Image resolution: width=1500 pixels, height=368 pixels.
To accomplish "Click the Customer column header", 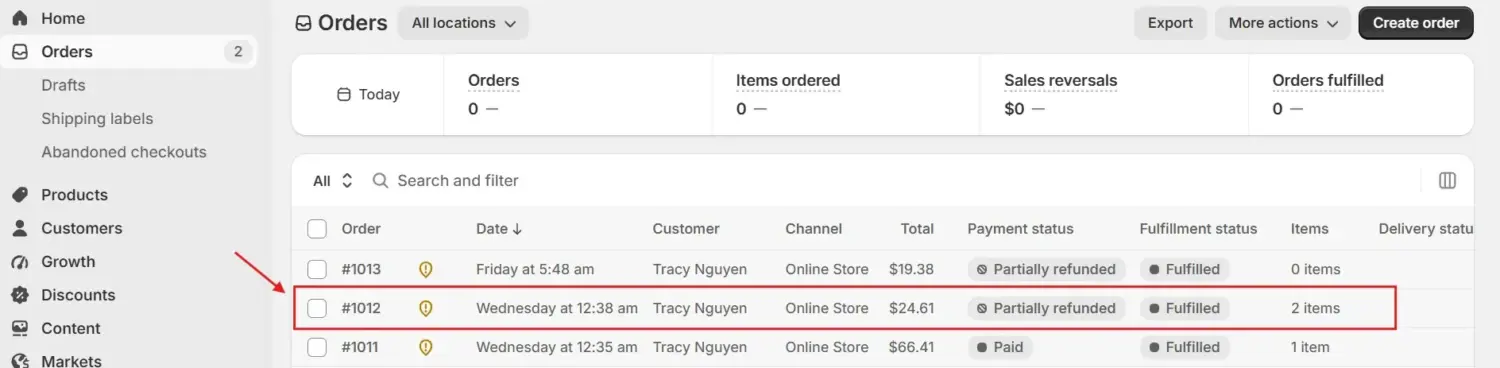I will click(x=686, y=229).
